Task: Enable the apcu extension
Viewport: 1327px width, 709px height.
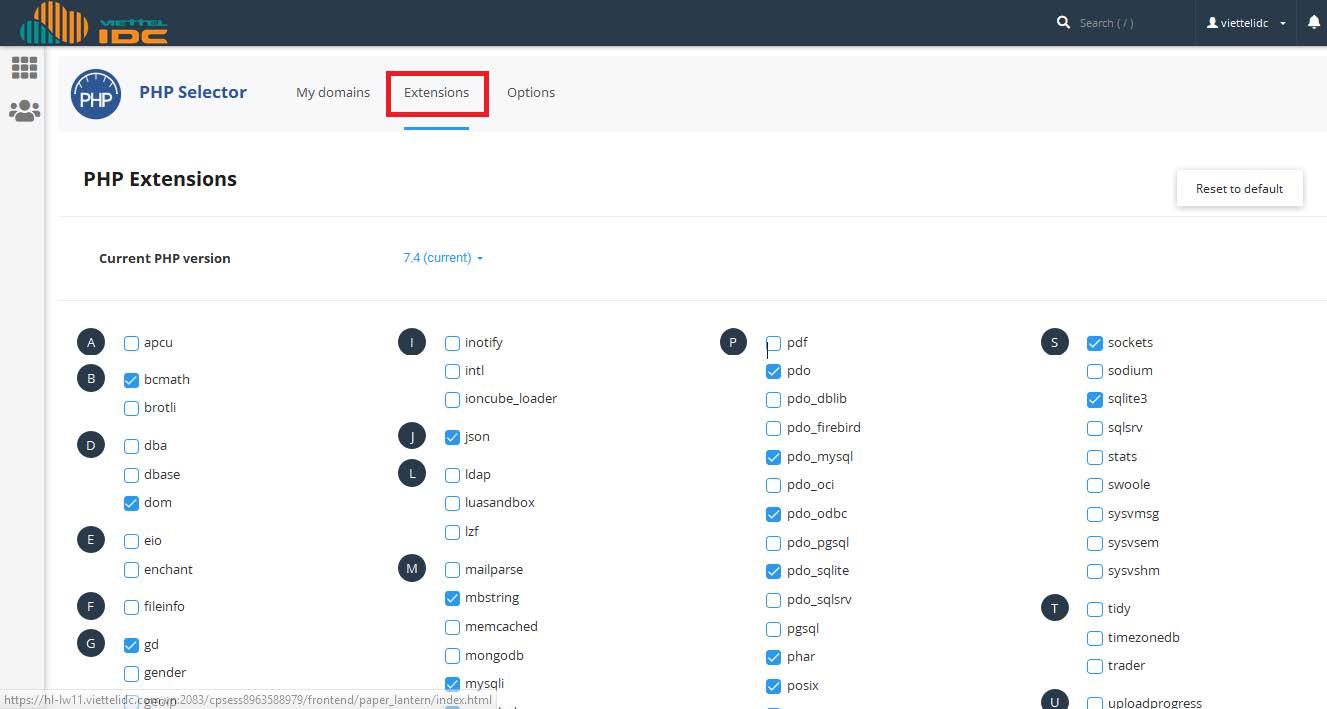Action: pos(131,342)
